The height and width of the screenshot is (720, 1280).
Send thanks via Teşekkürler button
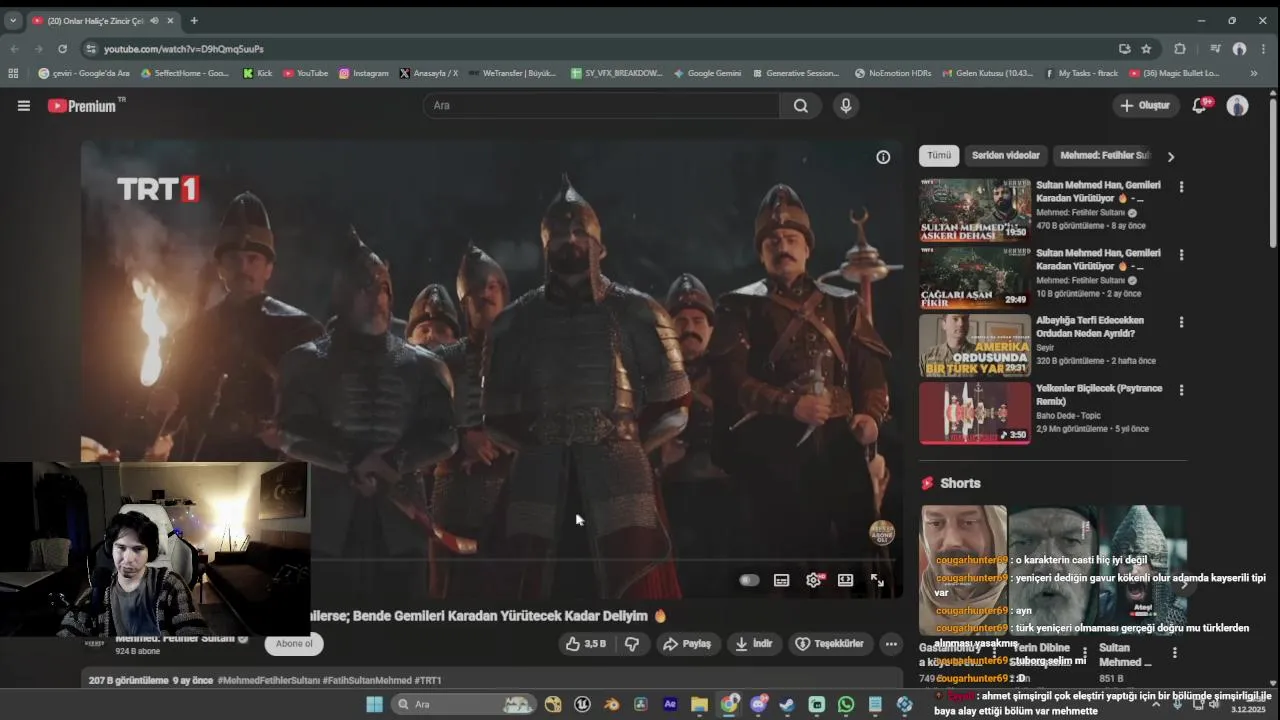click(830, 644)
